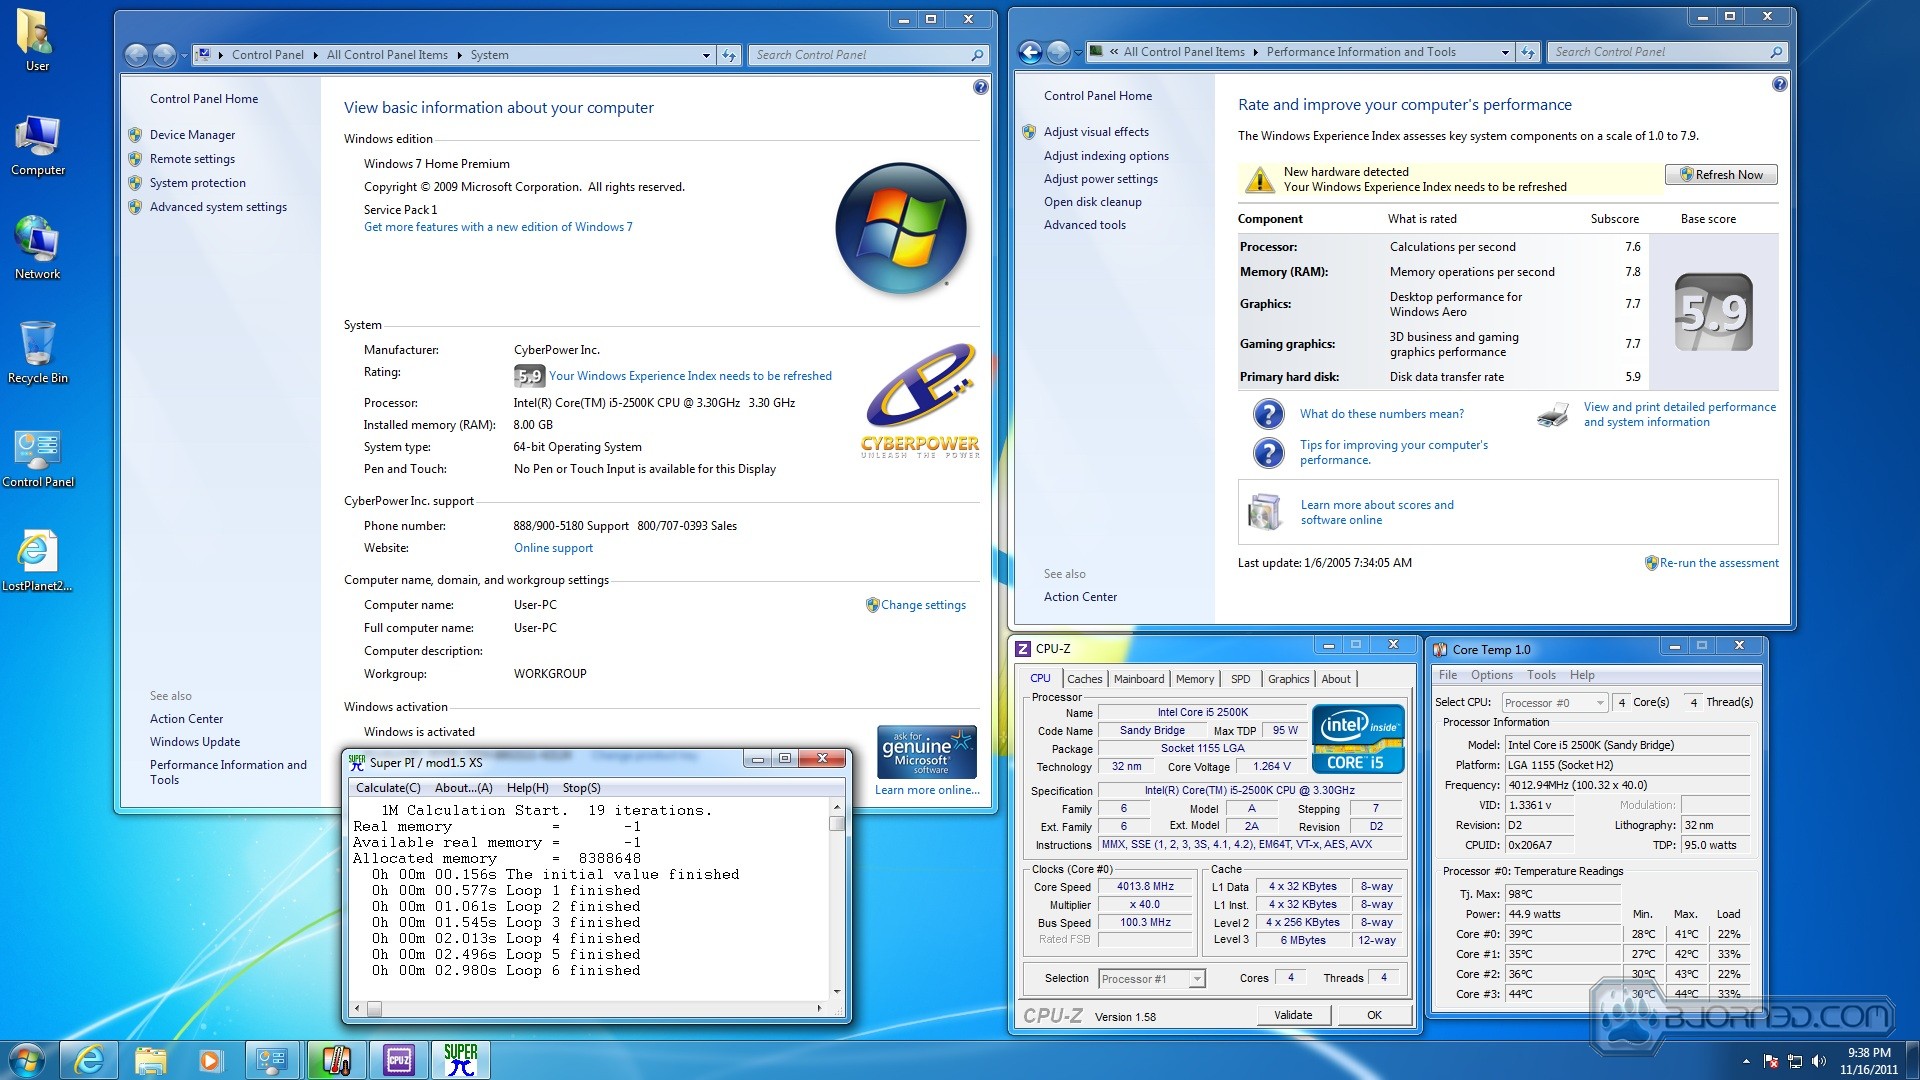This screenshot has height=1080, width=1920.
Task: Open Device Manager link
Action: (192, 135)
